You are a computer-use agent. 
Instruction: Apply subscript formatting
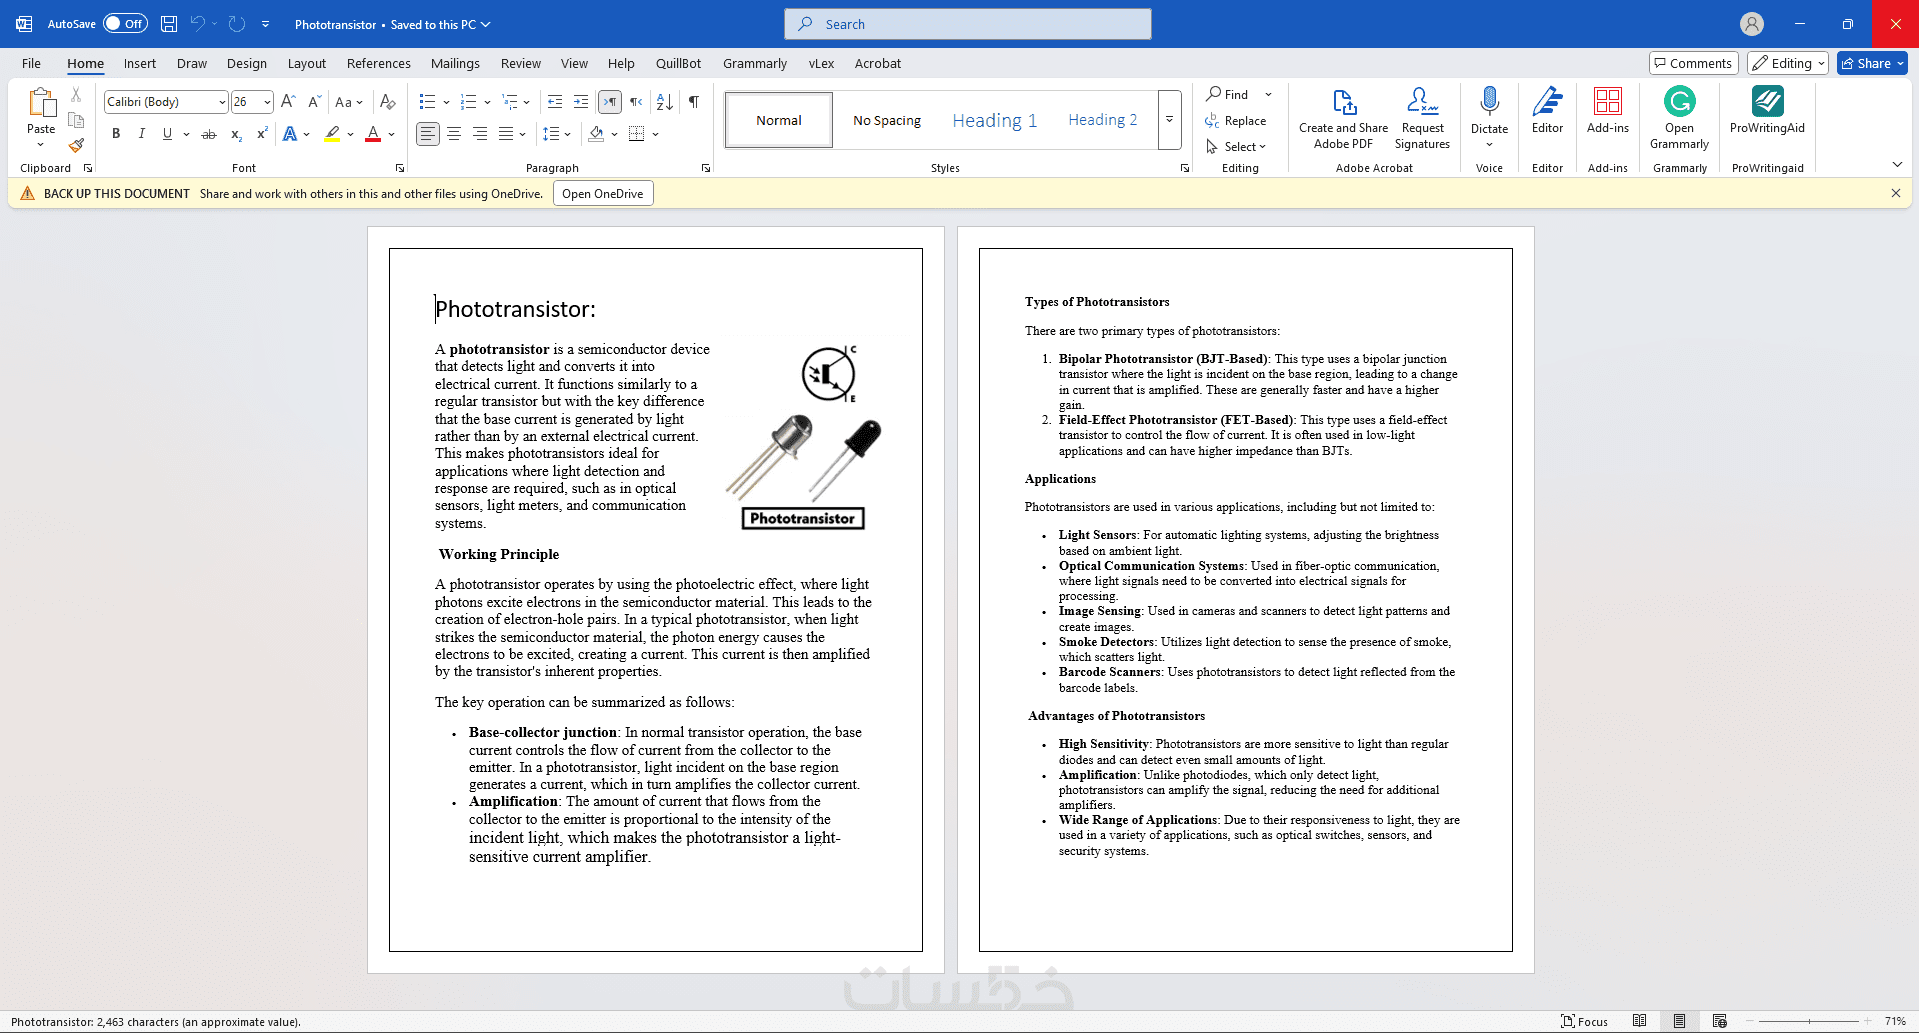[236, 134]
